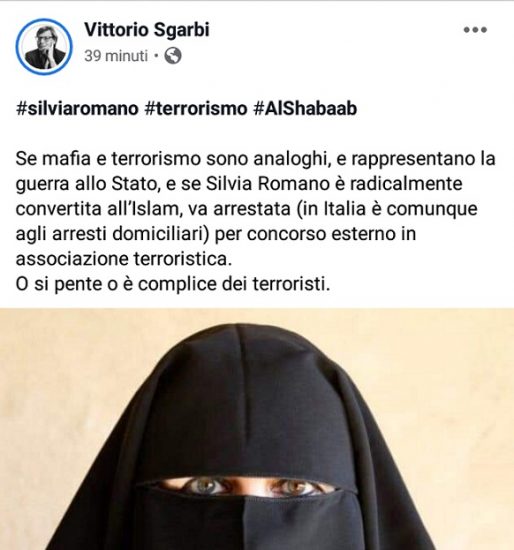
Task: Click the words 'convertita all'Islam'
Action: tap(100, 209)
